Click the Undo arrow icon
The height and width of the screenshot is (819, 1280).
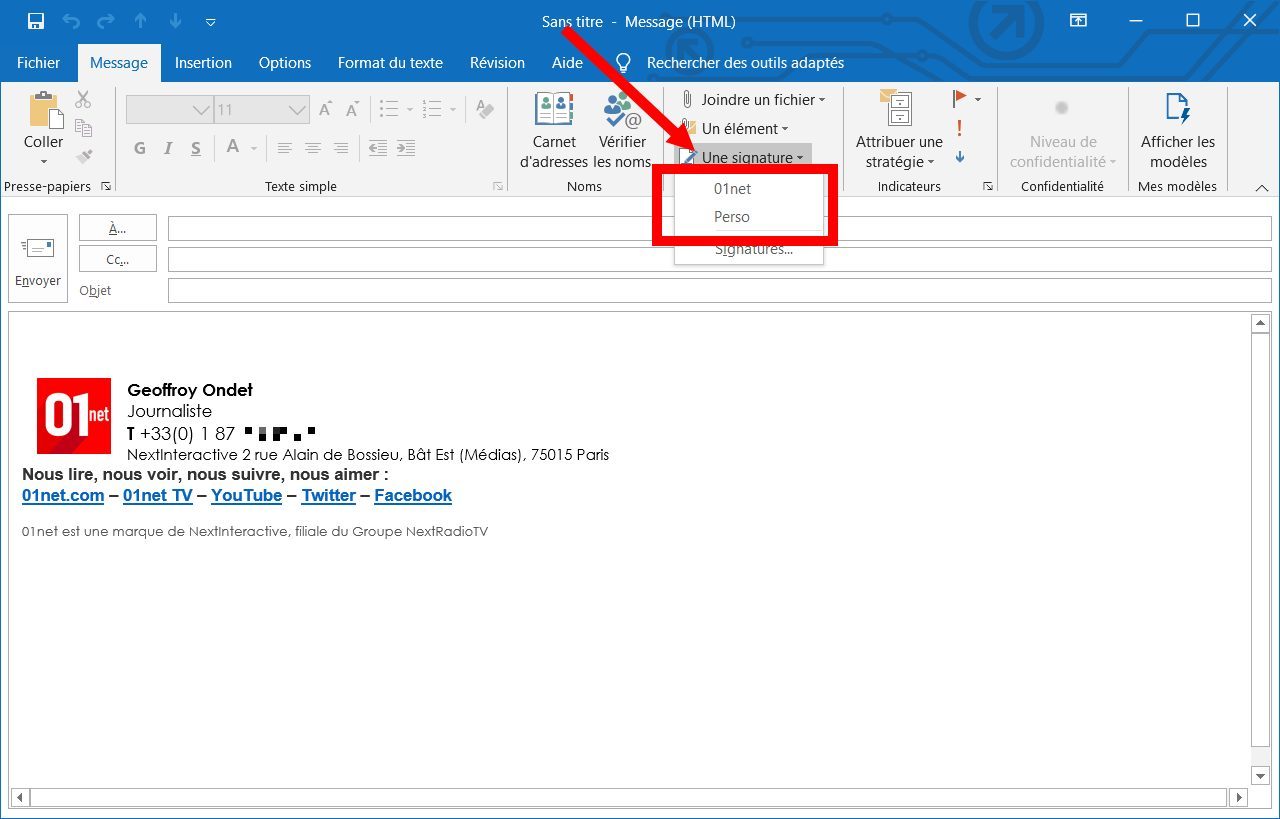click(71, 21)
